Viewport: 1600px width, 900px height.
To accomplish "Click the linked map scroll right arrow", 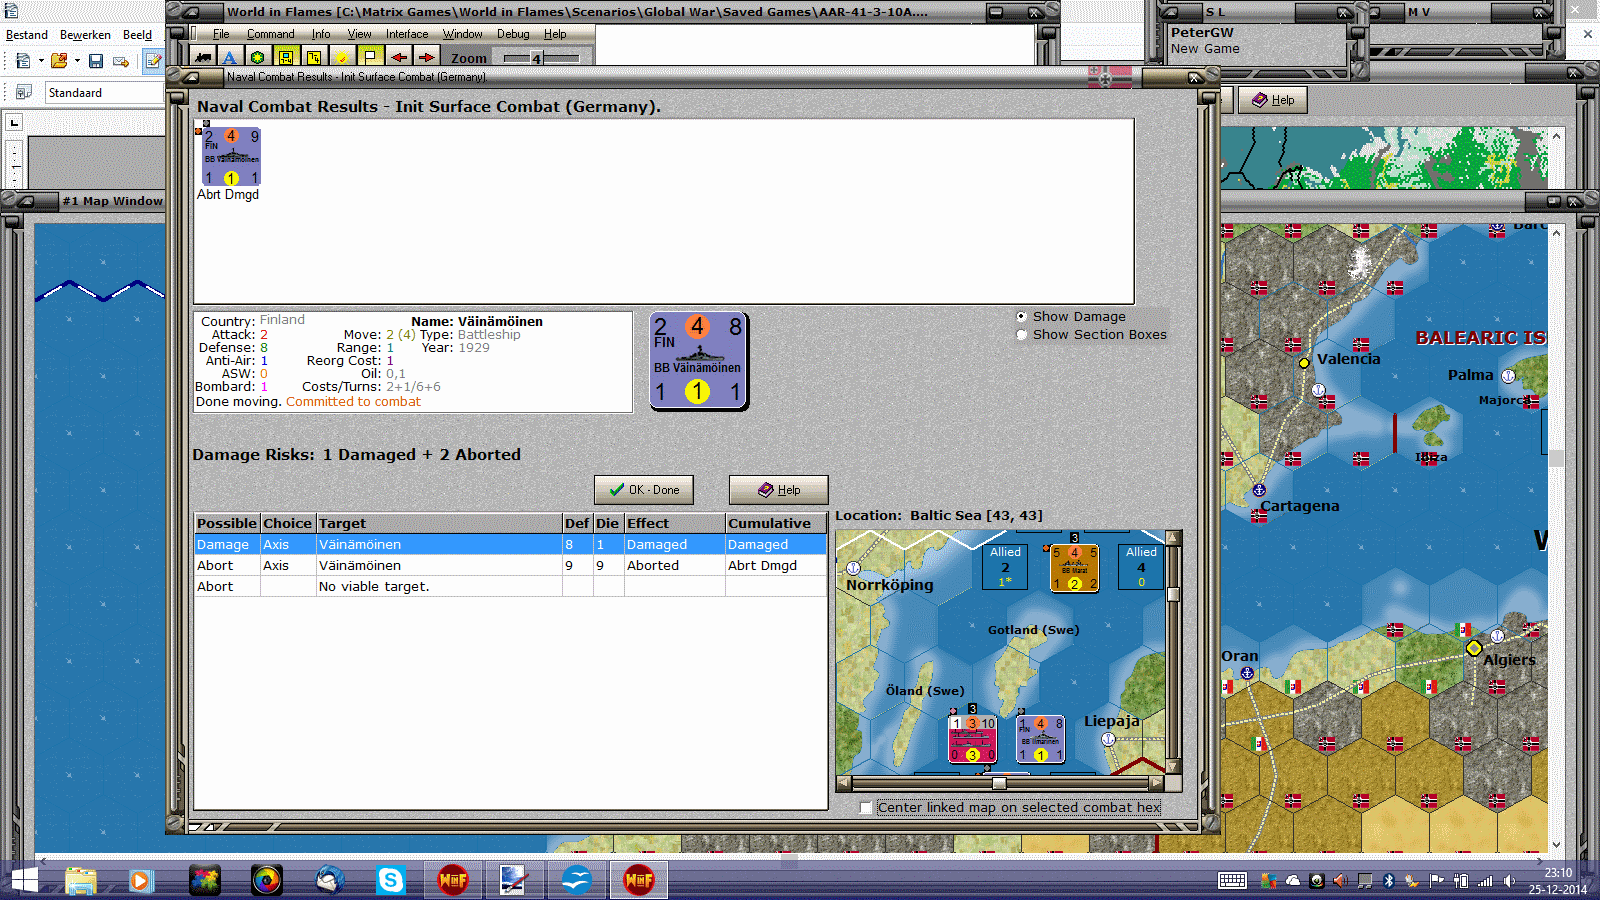I will 1157,783.
